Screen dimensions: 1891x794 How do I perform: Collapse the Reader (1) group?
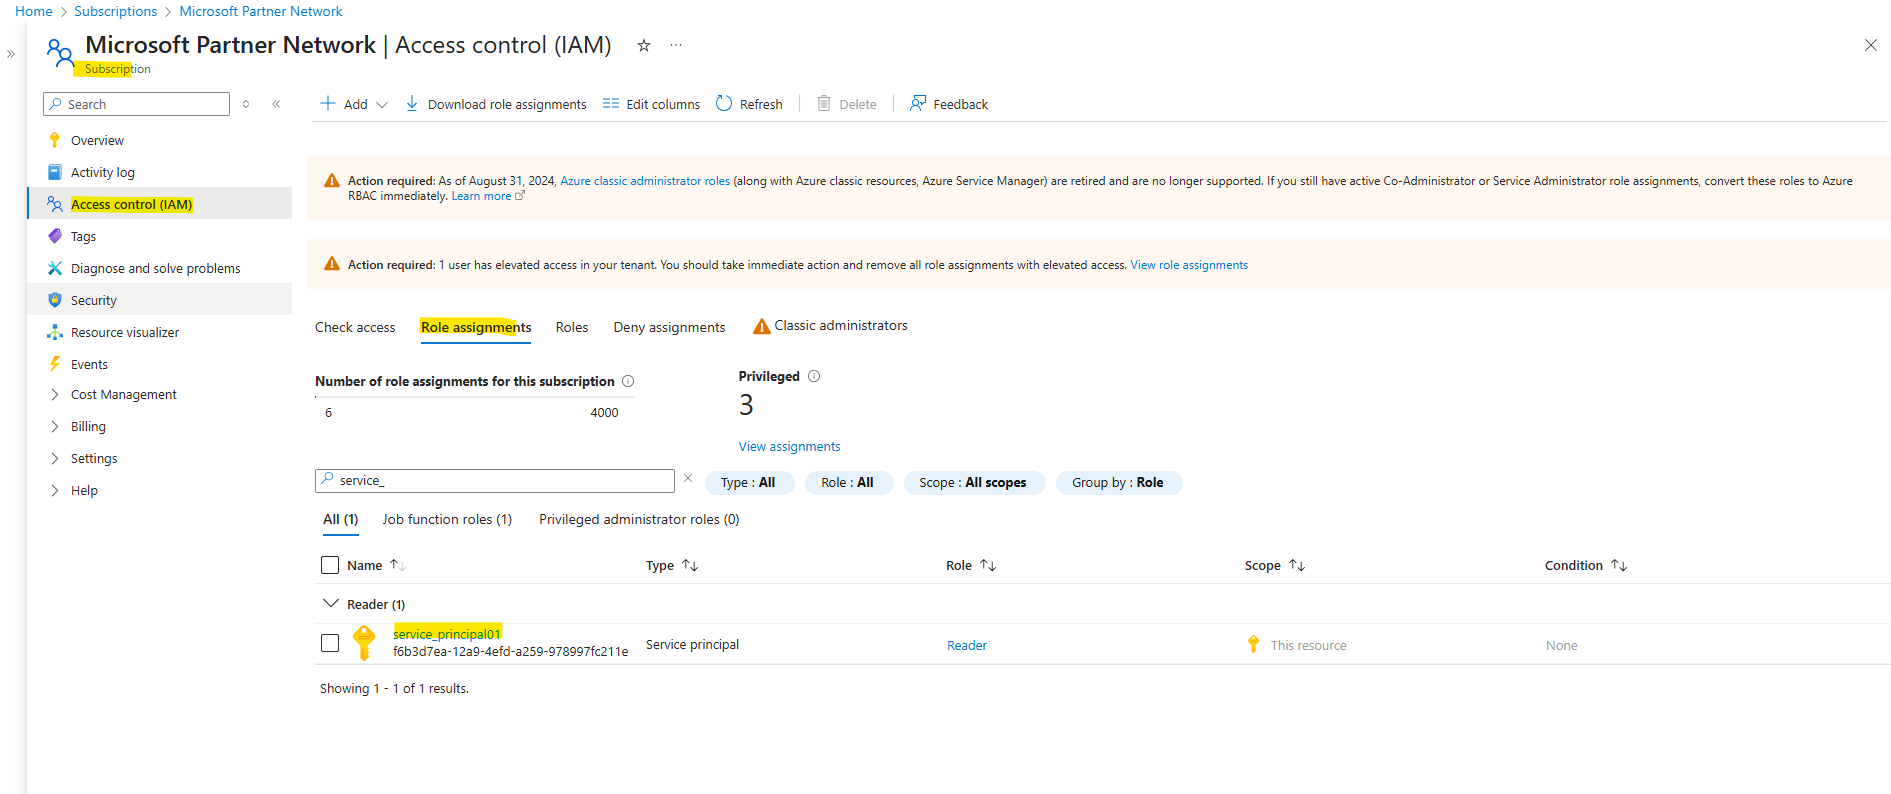[x=330, y=604]
